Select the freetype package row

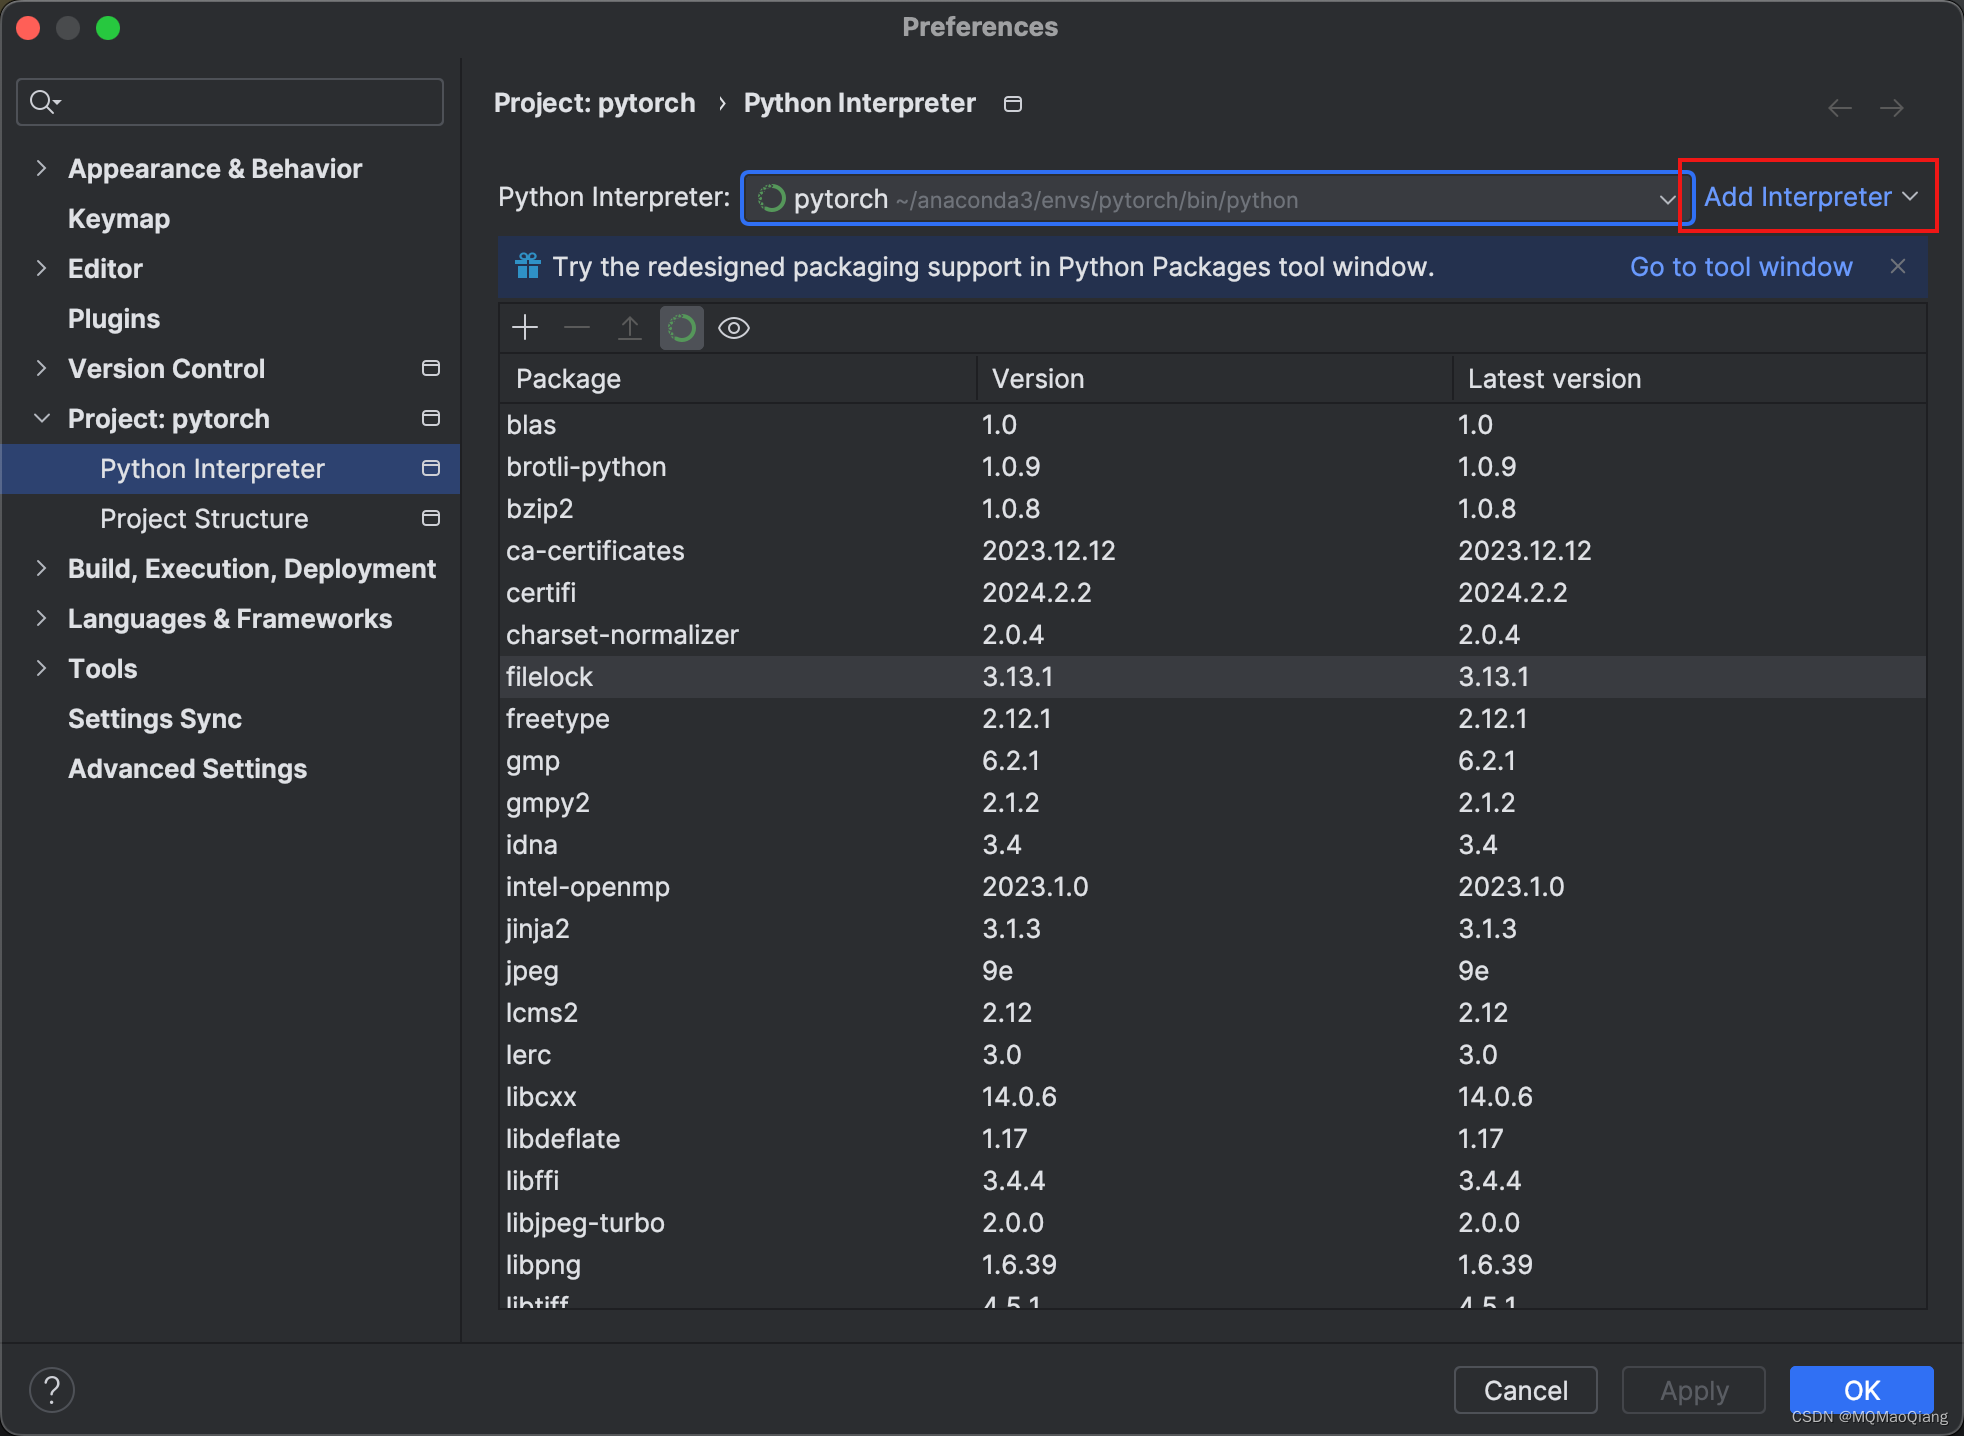(1213, 719)
